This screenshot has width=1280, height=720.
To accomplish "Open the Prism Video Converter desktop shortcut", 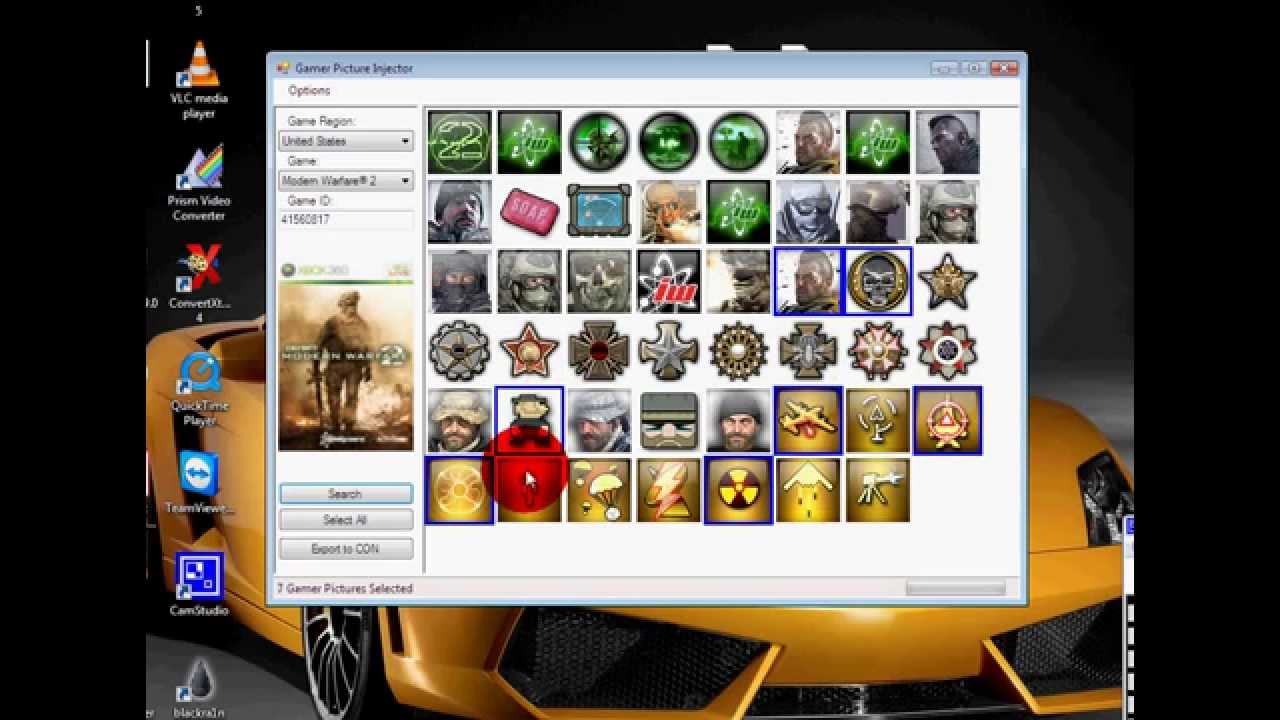I will (x=198, y=184).
